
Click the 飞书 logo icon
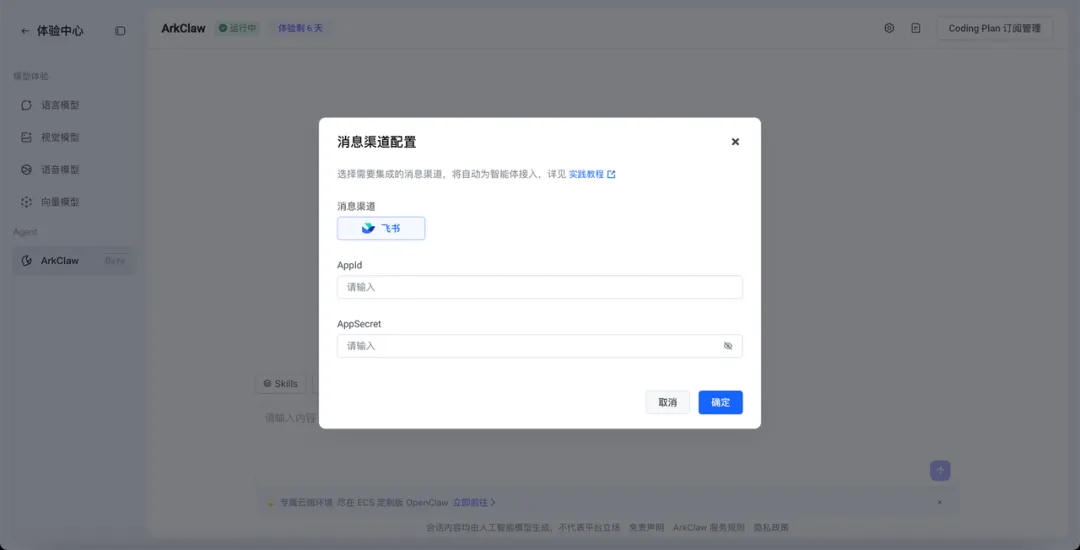(368, 229)
